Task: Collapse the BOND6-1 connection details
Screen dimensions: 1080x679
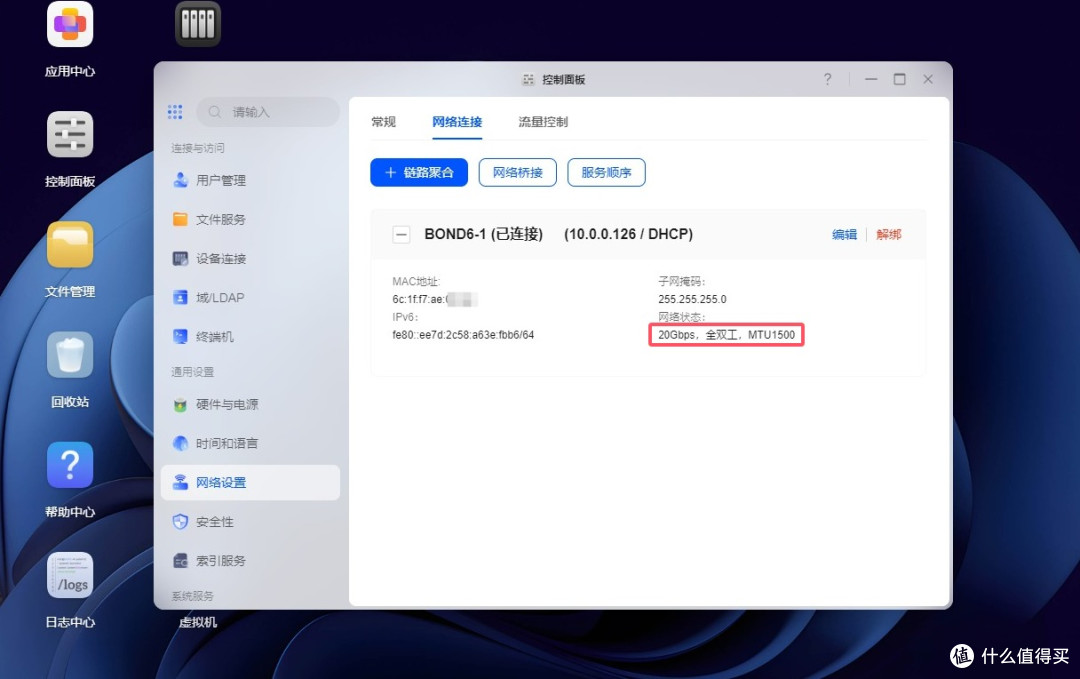Action: [x=401, y=235]
